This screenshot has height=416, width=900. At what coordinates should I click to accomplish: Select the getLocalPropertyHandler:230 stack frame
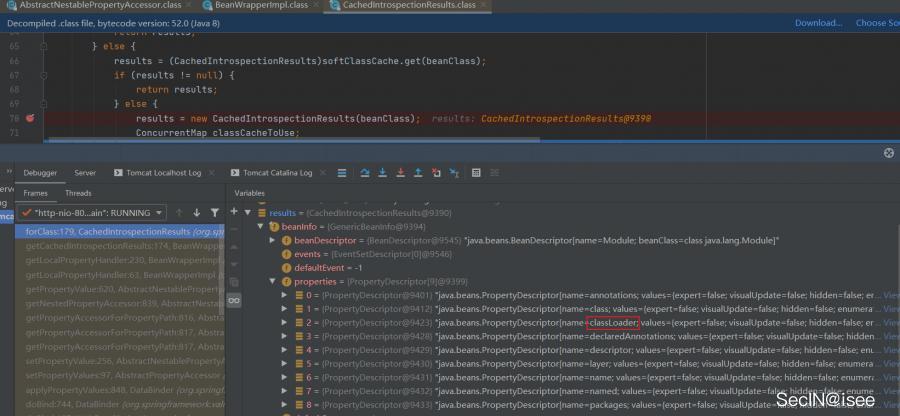(x=120, y=260)
